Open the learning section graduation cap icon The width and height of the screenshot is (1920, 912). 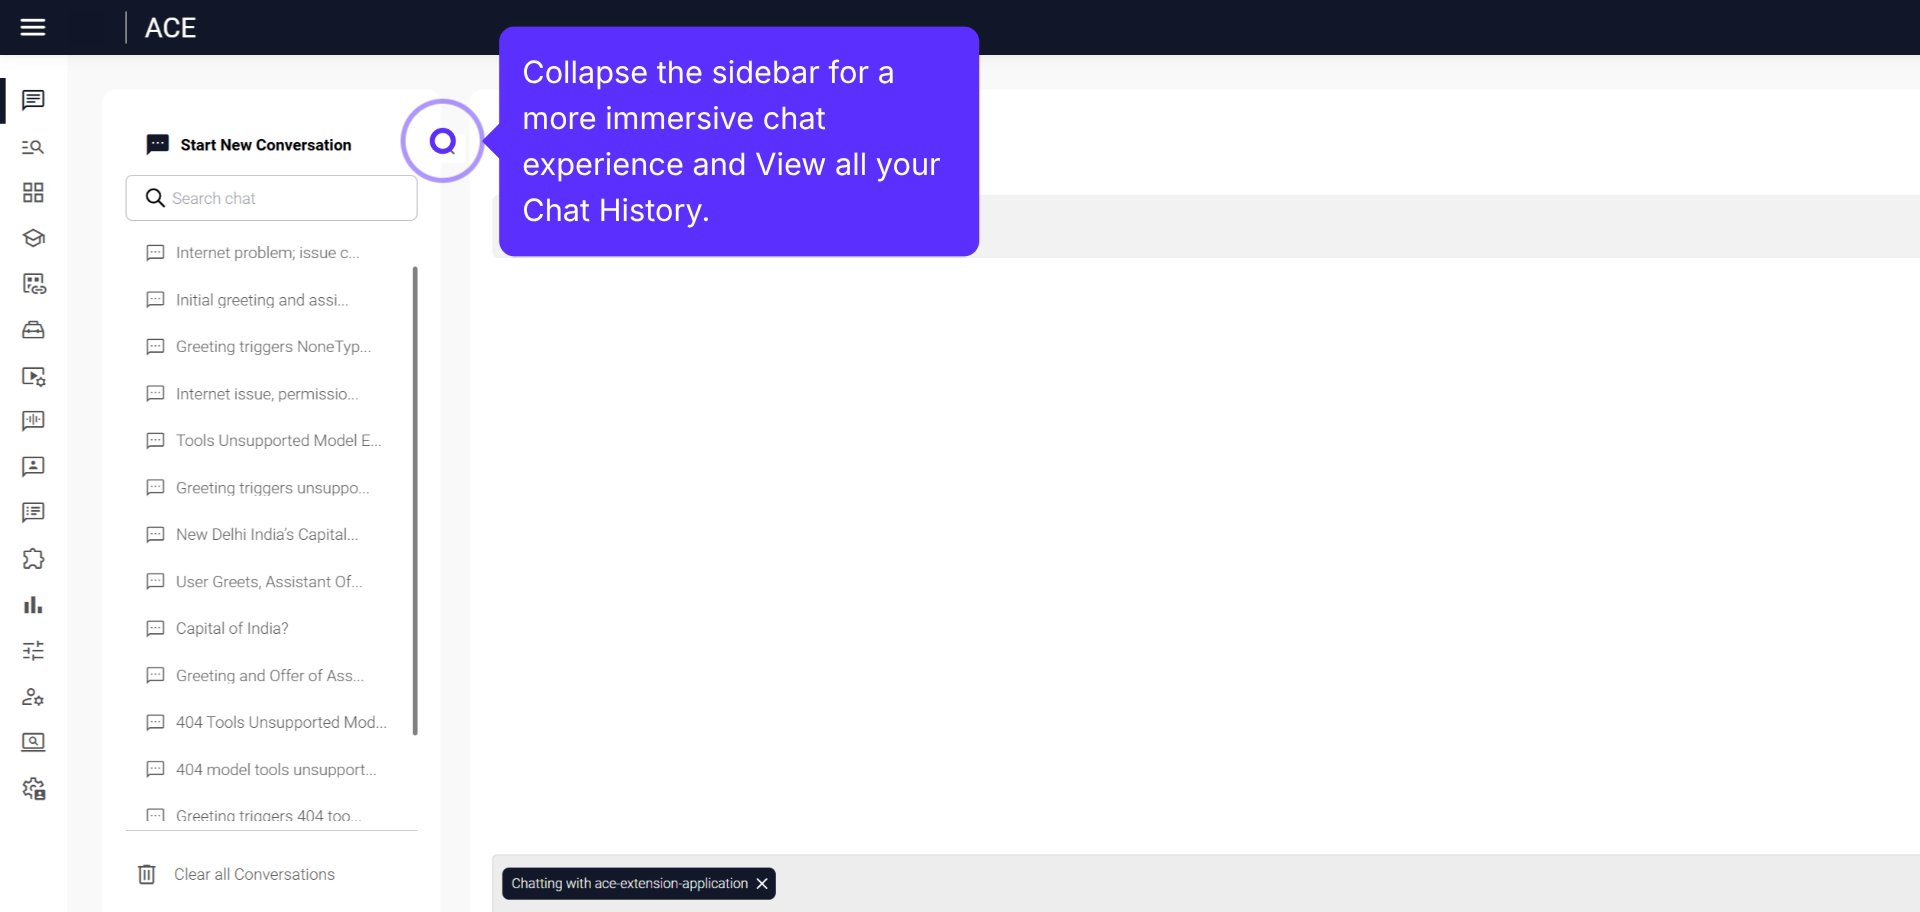point(33,238)
